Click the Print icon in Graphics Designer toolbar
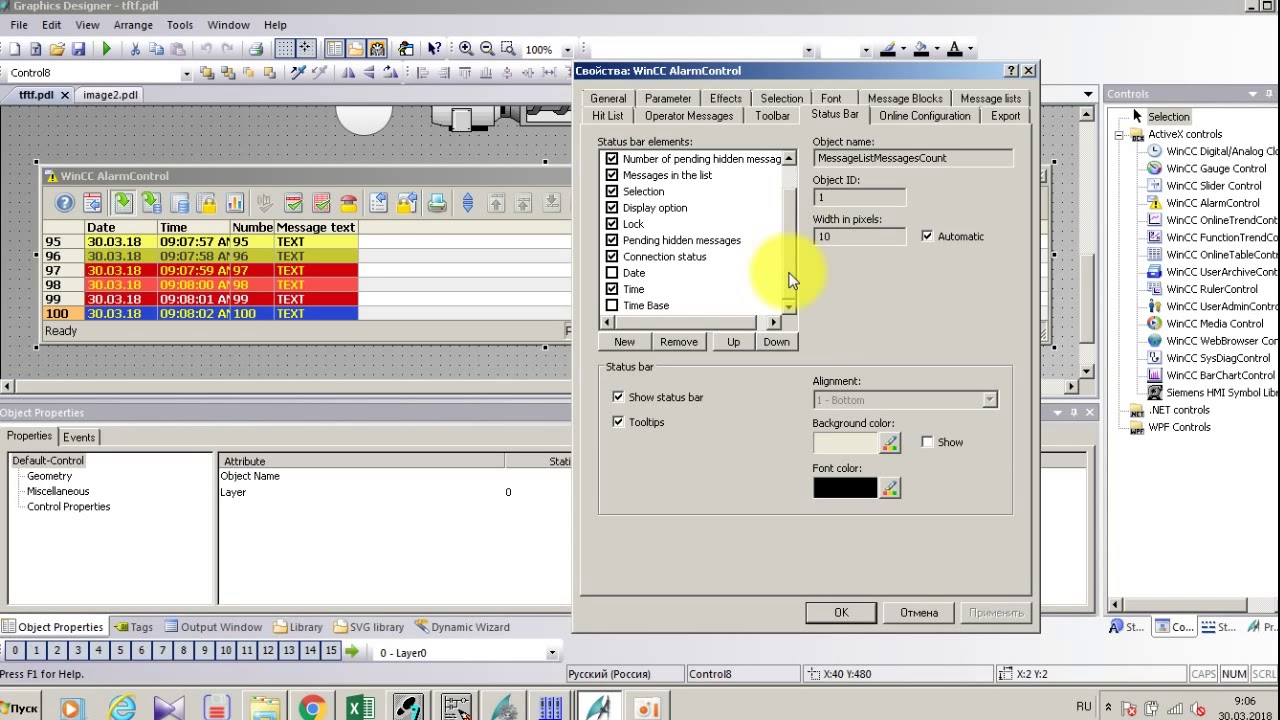 coord(256,49)
